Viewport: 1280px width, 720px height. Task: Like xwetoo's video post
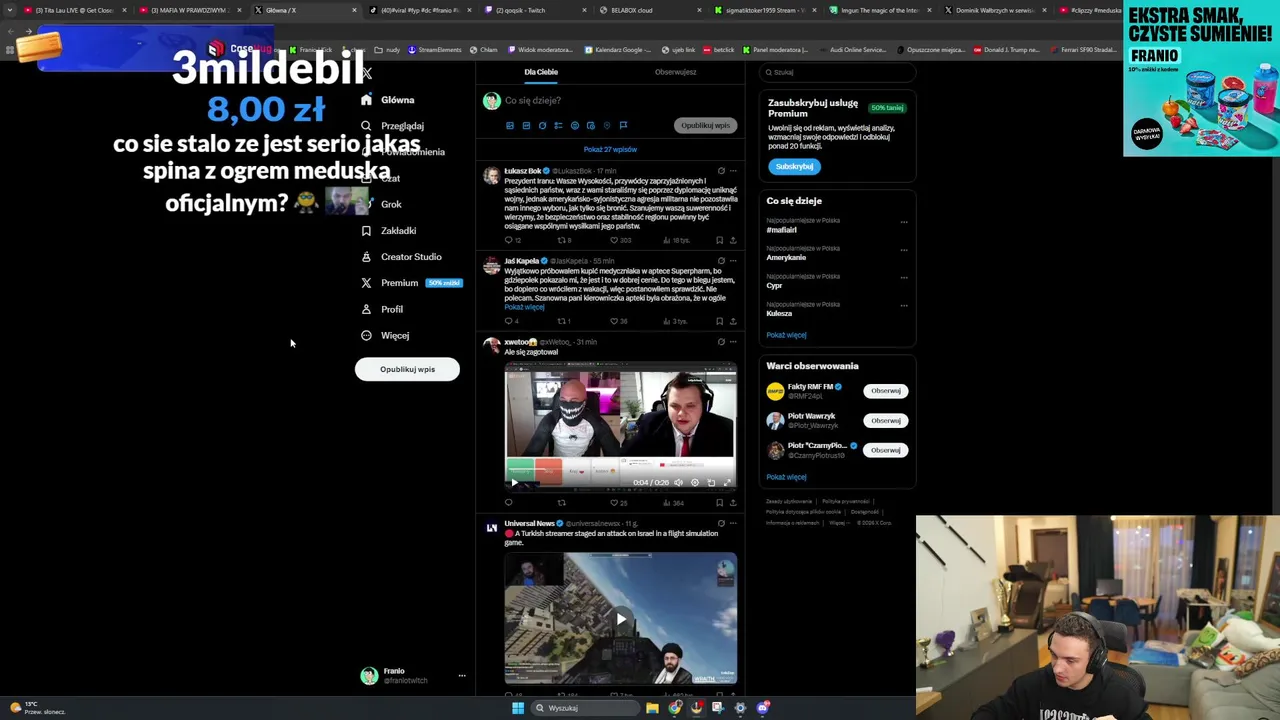[x=614, y=503]
